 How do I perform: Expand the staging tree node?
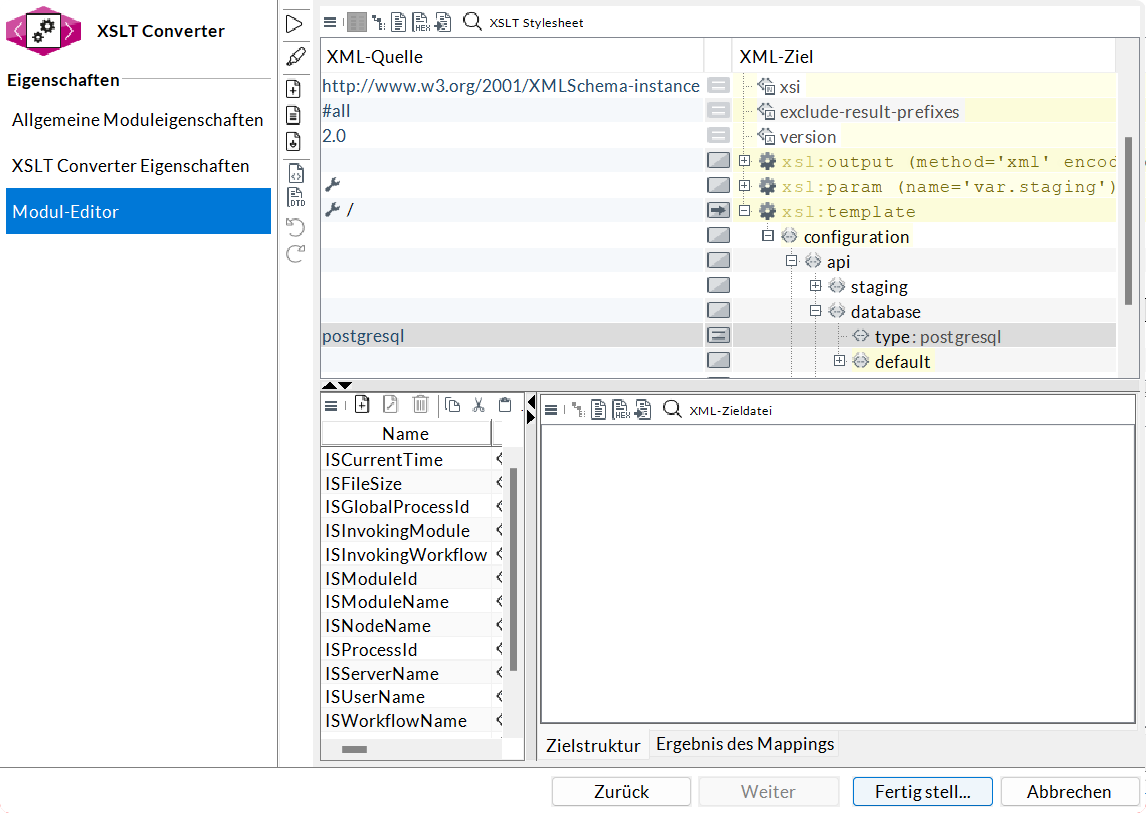click(x=816, y=286)
